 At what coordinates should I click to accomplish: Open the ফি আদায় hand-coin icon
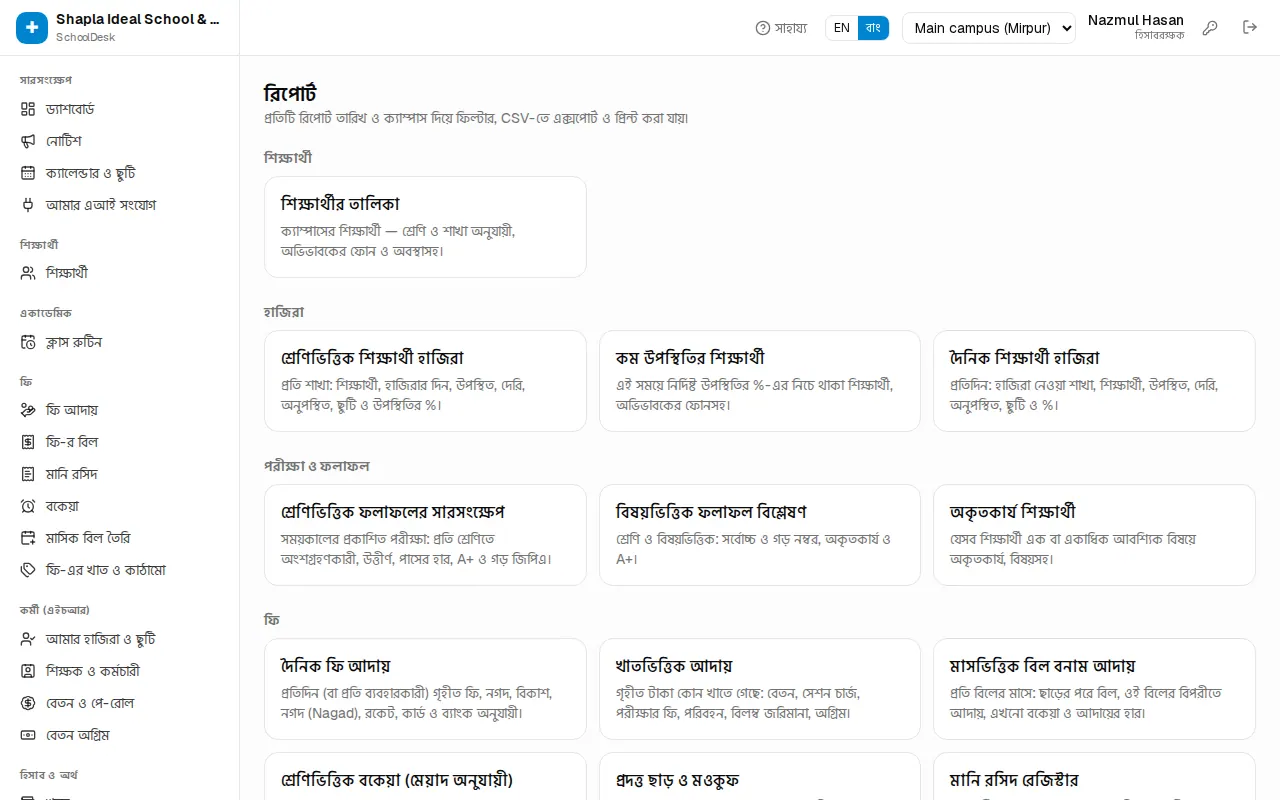[x=28, y=410]
